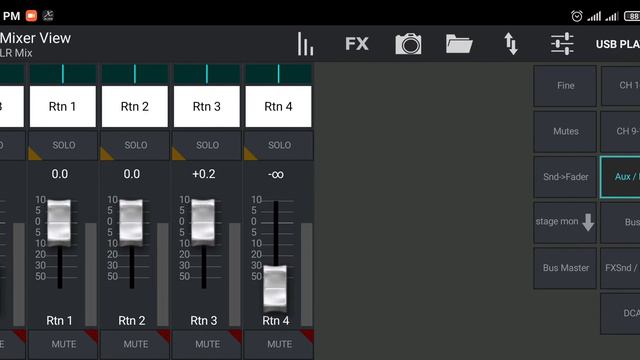640x360 pixels.
Task: Select the Rtn 3 white channel label
Action: point(207,107)
